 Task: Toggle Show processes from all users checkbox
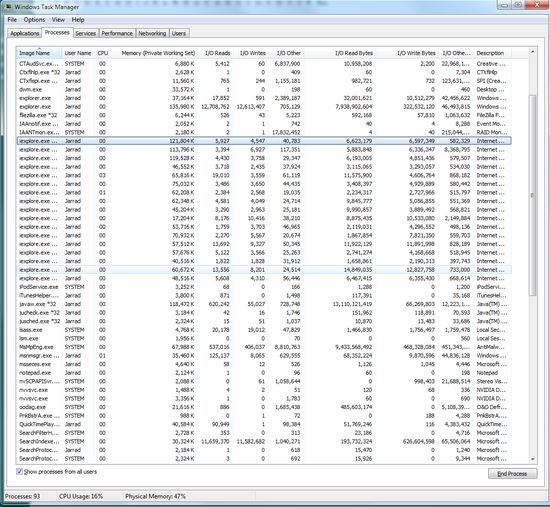pos(20,472)
